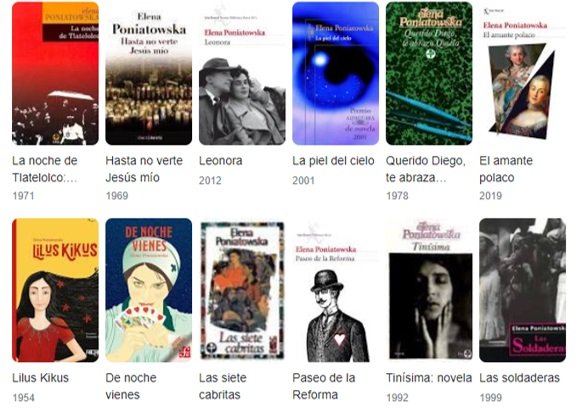
Task: Open the Tinísima: novela title link
Action: pyautogui.click(x=429, y=378)
